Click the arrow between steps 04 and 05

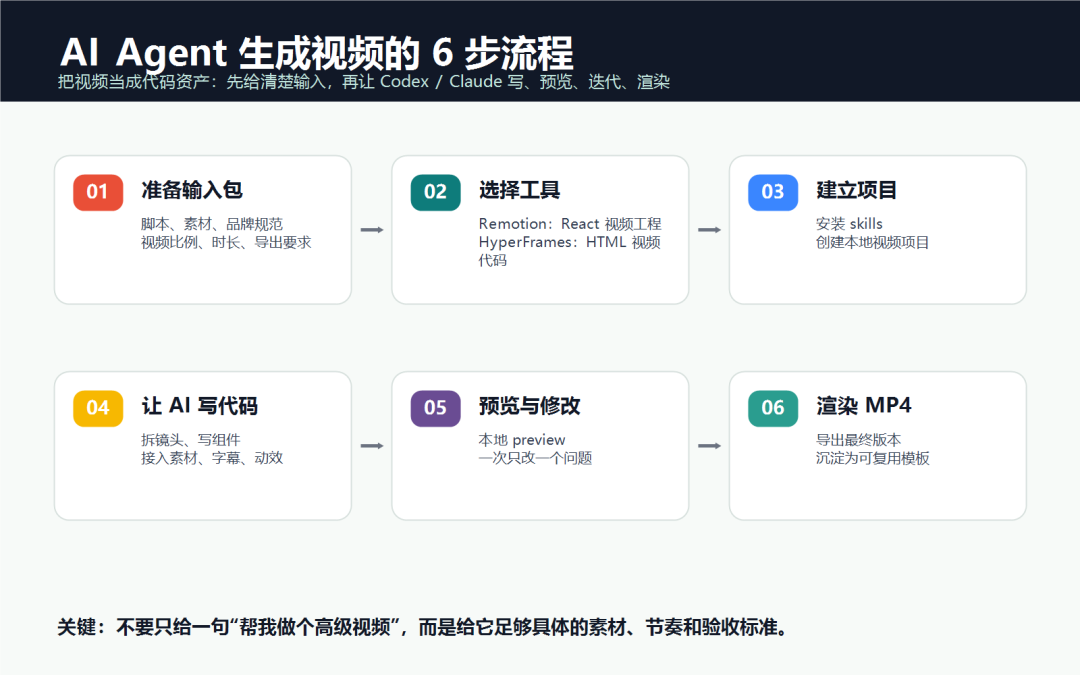[372, 446]
